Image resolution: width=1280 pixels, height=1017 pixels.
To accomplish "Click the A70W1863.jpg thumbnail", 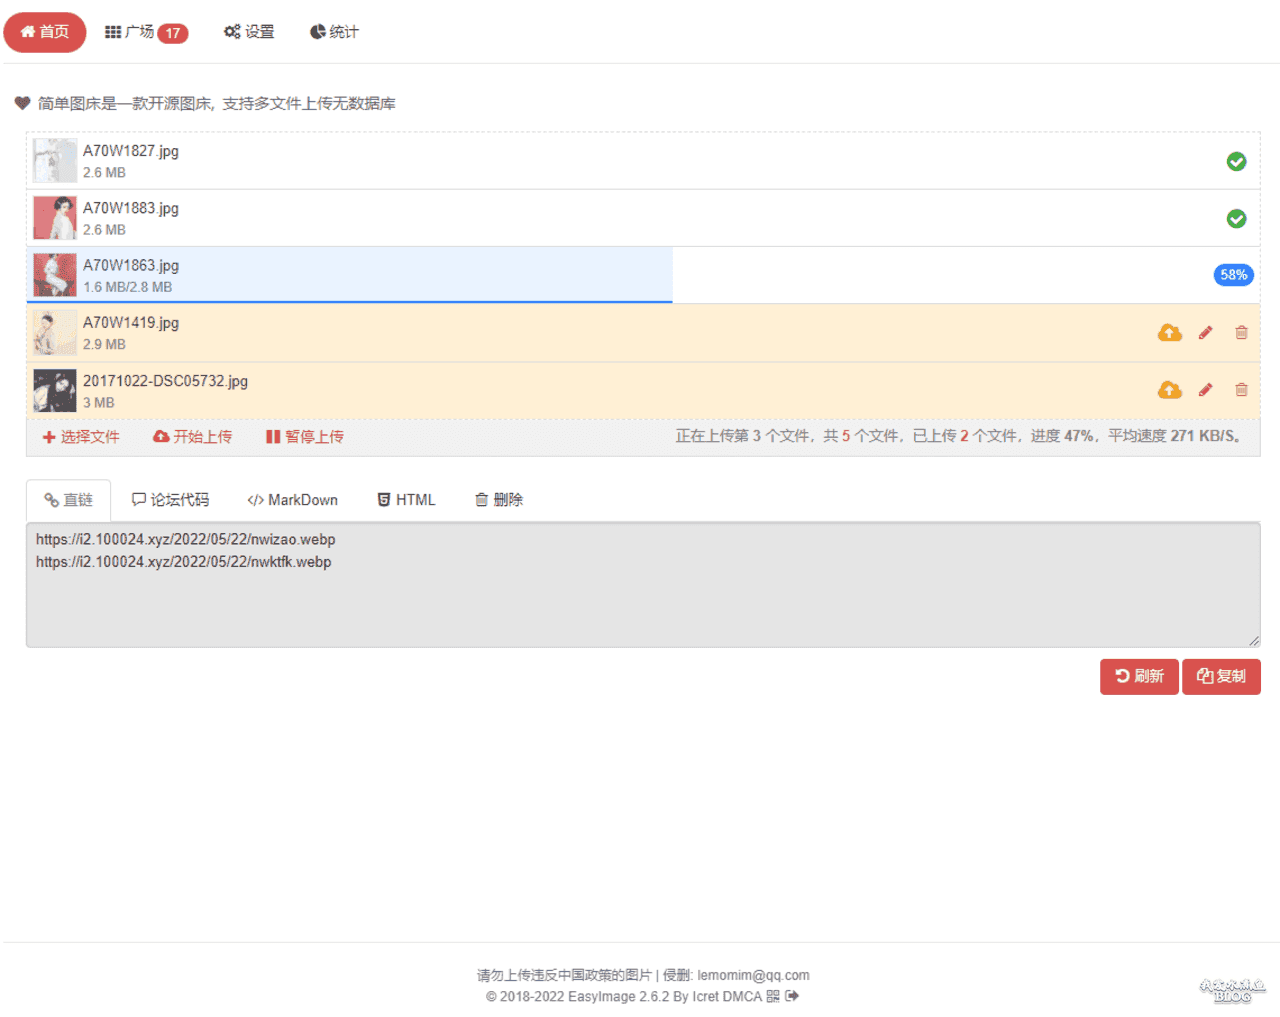I will click(55, 275).
